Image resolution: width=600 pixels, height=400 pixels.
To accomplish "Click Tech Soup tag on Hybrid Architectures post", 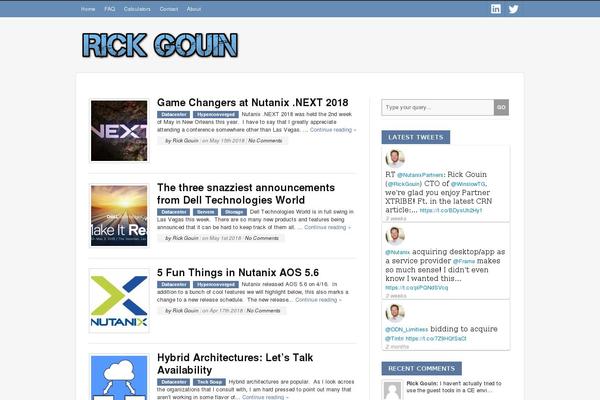I will tap(209, 382).
